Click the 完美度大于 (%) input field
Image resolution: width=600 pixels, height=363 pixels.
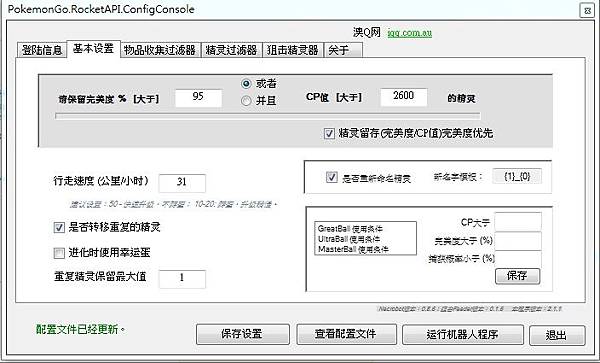[518, 241]
